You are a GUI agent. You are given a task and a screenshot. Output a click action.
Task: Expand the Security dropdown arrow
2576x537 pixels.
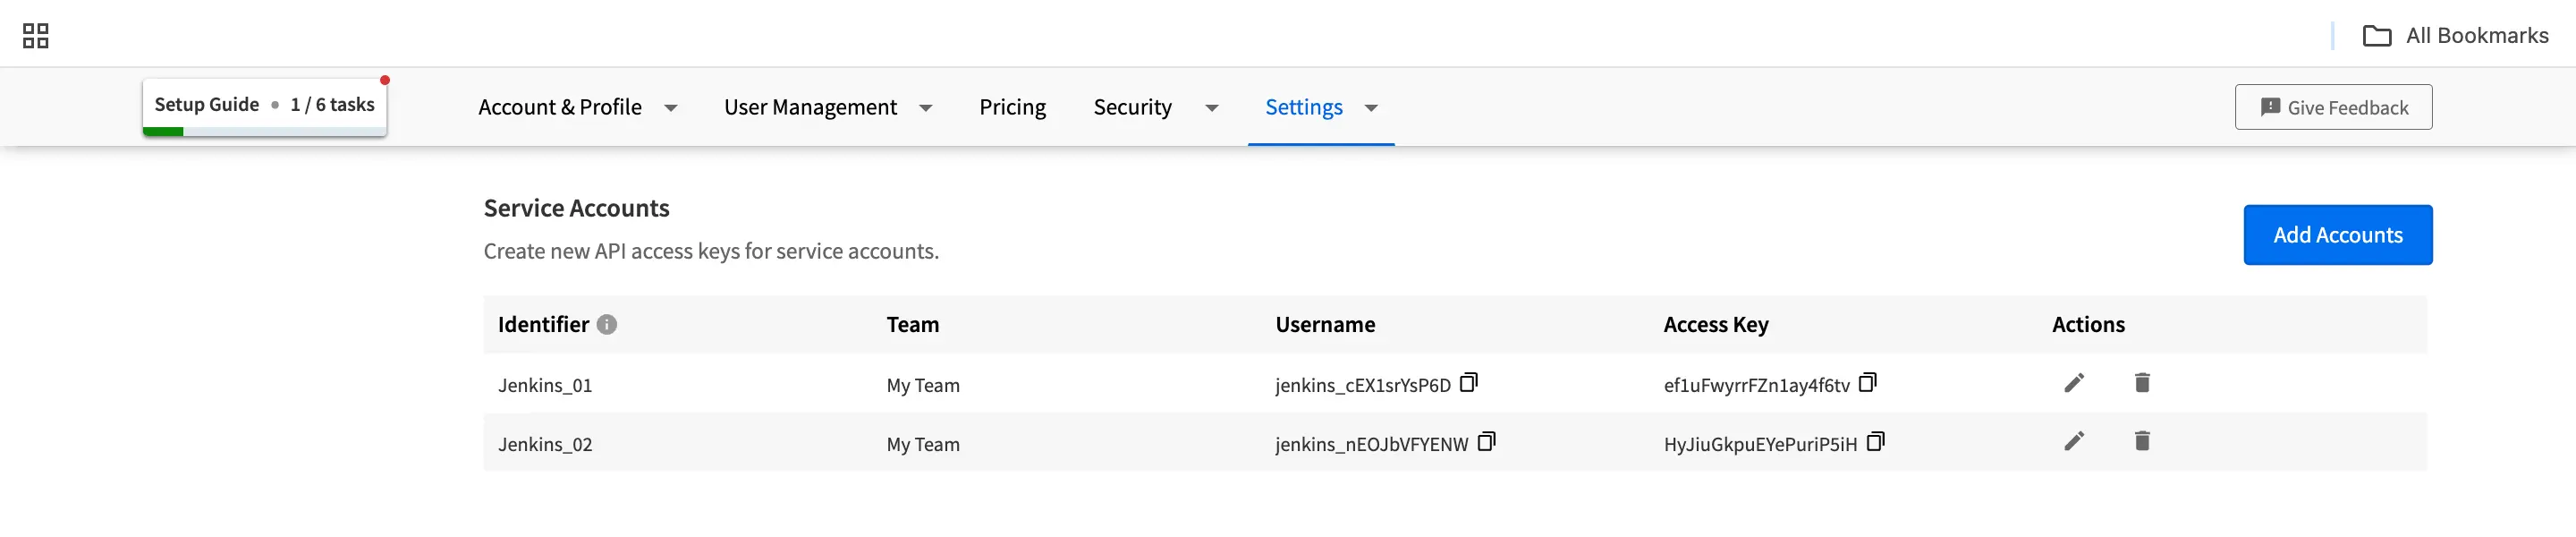point(1211,108)
